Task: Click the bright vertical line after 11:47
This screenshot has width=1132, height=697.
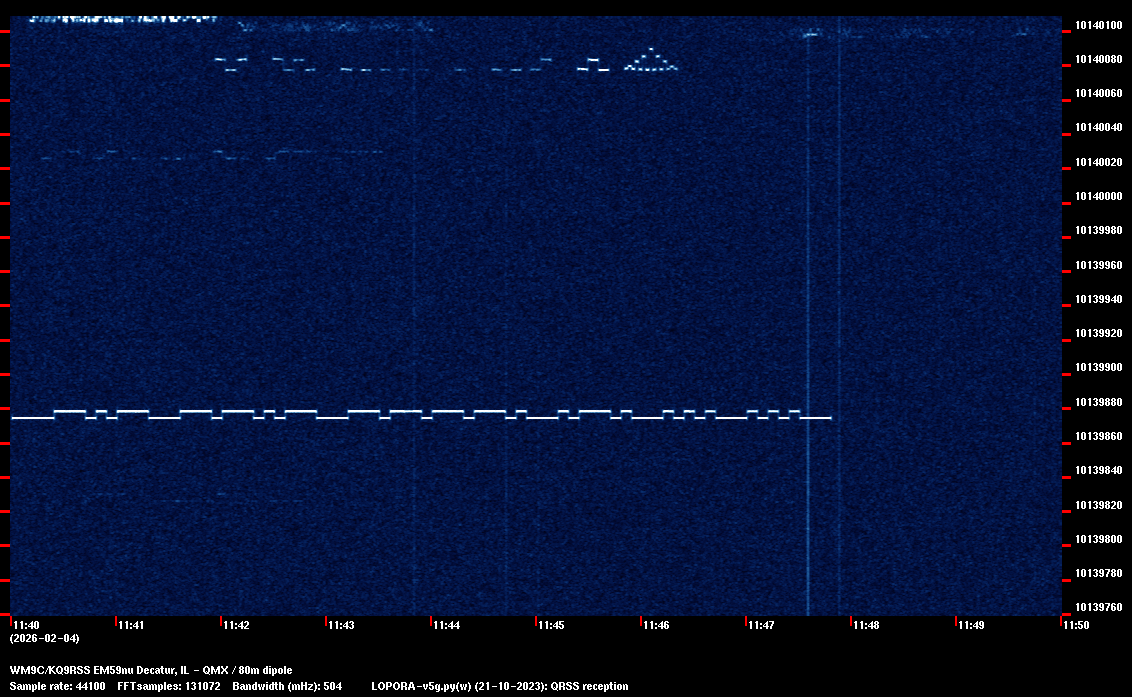Action: click(x=808, y=300)
